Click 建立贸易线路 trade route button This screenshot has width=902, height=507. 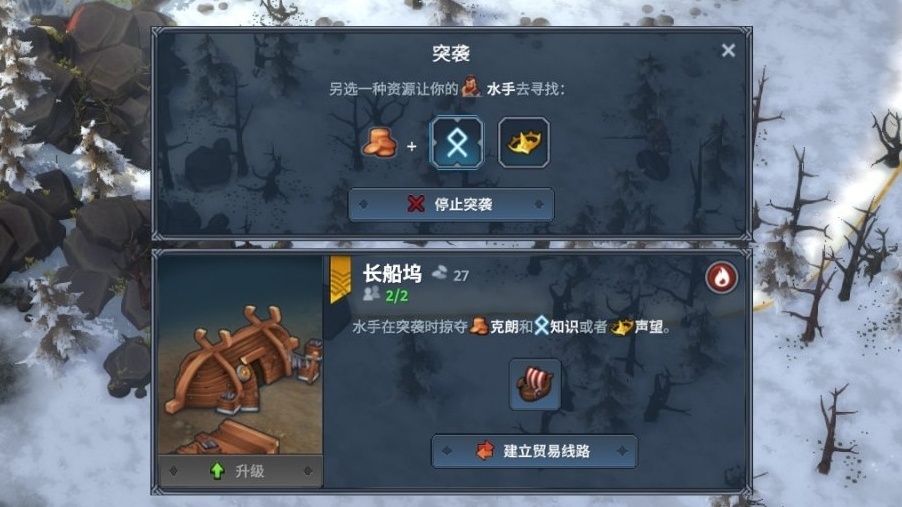pyautogui.click(x=534, y=451)
